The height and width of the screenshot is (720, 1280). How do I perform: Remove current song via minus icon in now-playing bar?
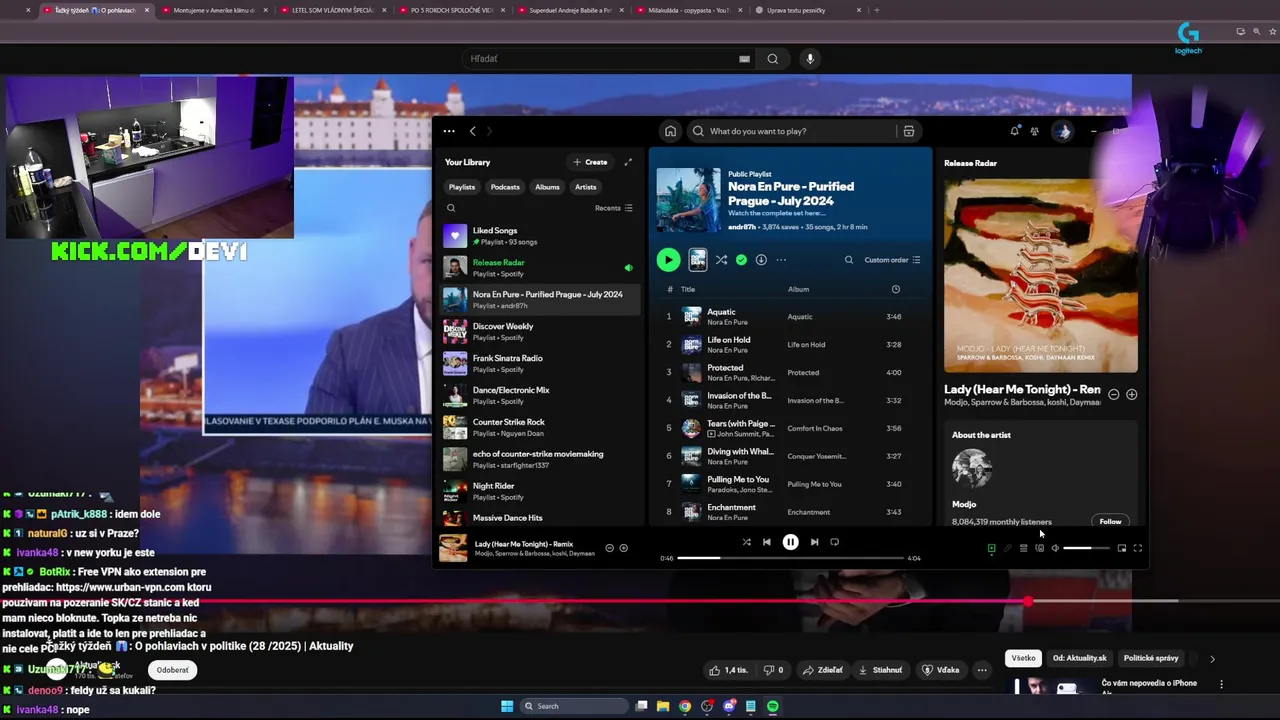click(x=609, y=548)
